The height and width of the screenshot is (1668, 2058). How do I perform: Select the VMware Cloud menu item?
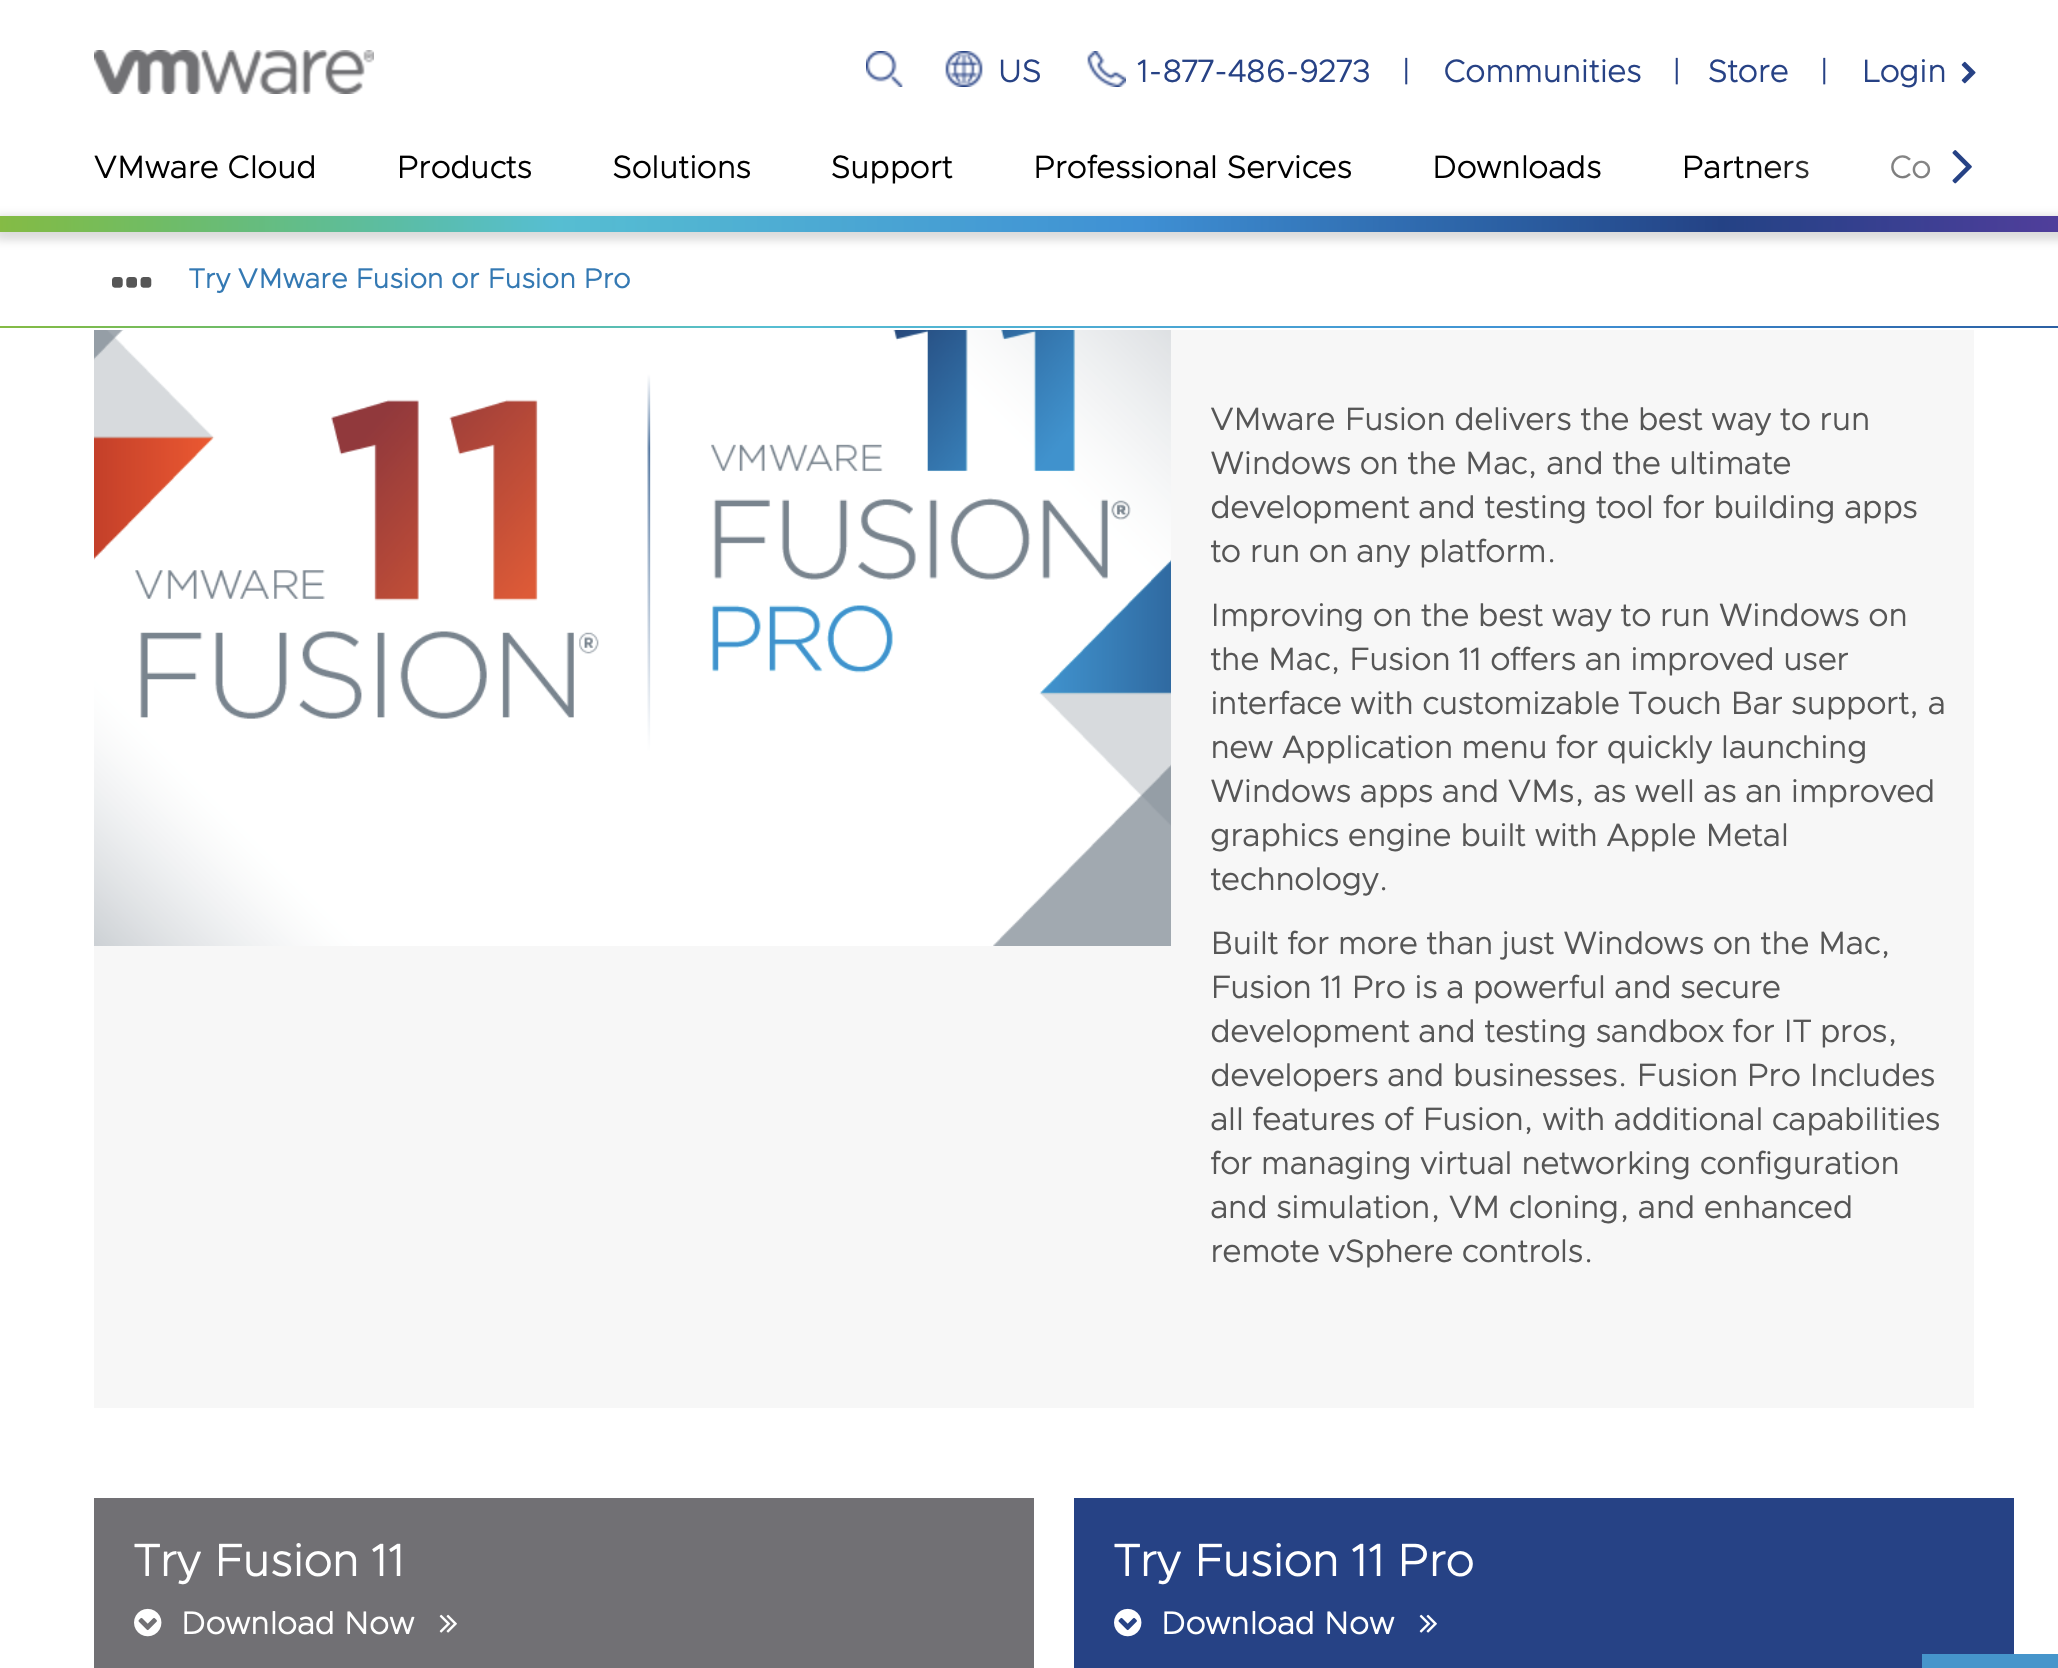click(204, 167)
